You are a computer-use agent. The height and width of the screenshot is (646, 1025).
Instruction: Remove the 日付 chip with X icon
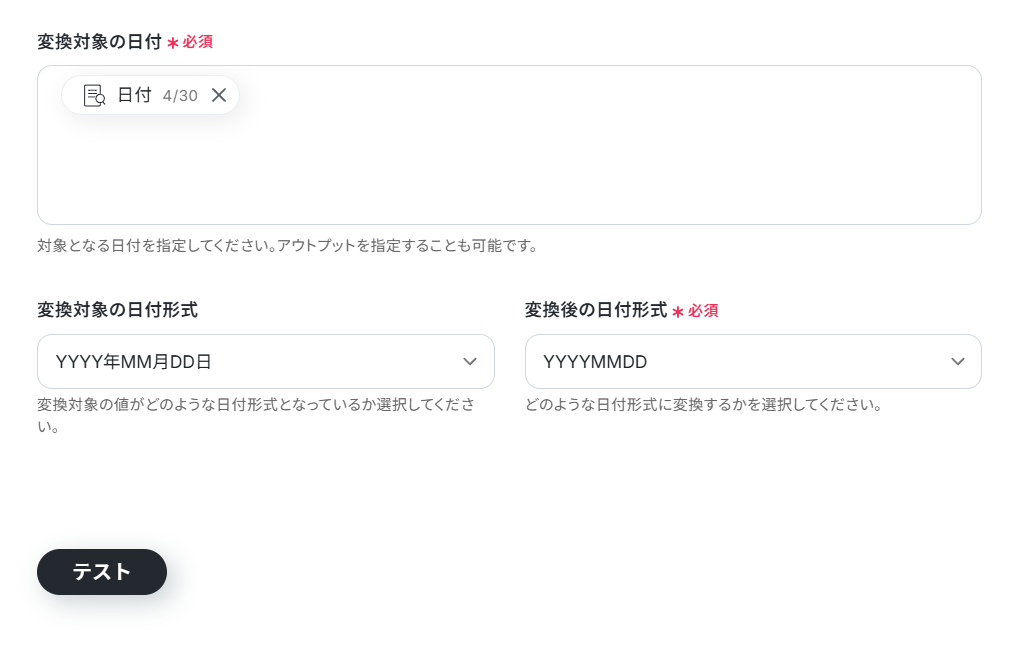219,95
